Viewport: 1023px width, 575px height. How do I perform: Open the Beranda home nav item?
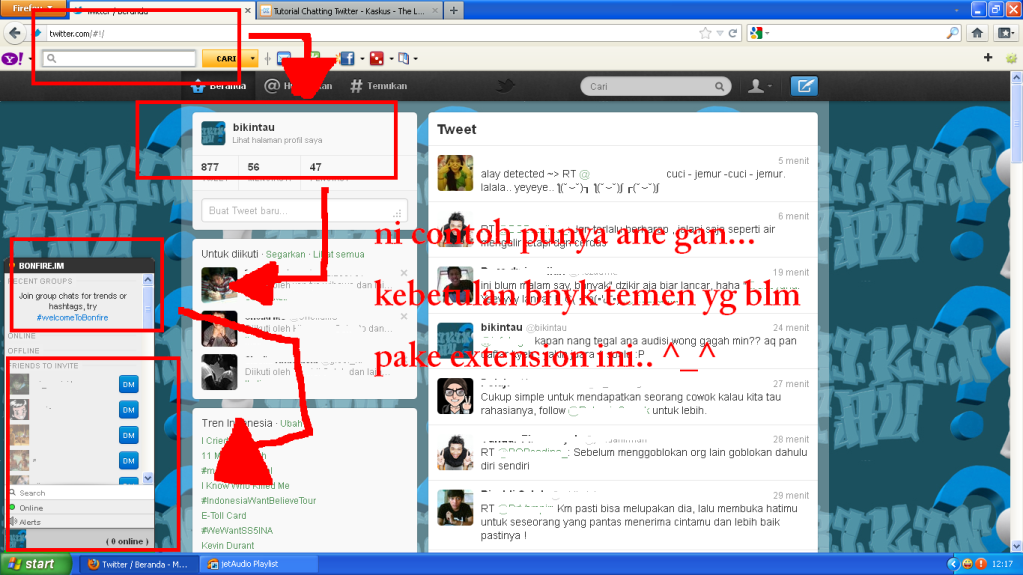219,85
